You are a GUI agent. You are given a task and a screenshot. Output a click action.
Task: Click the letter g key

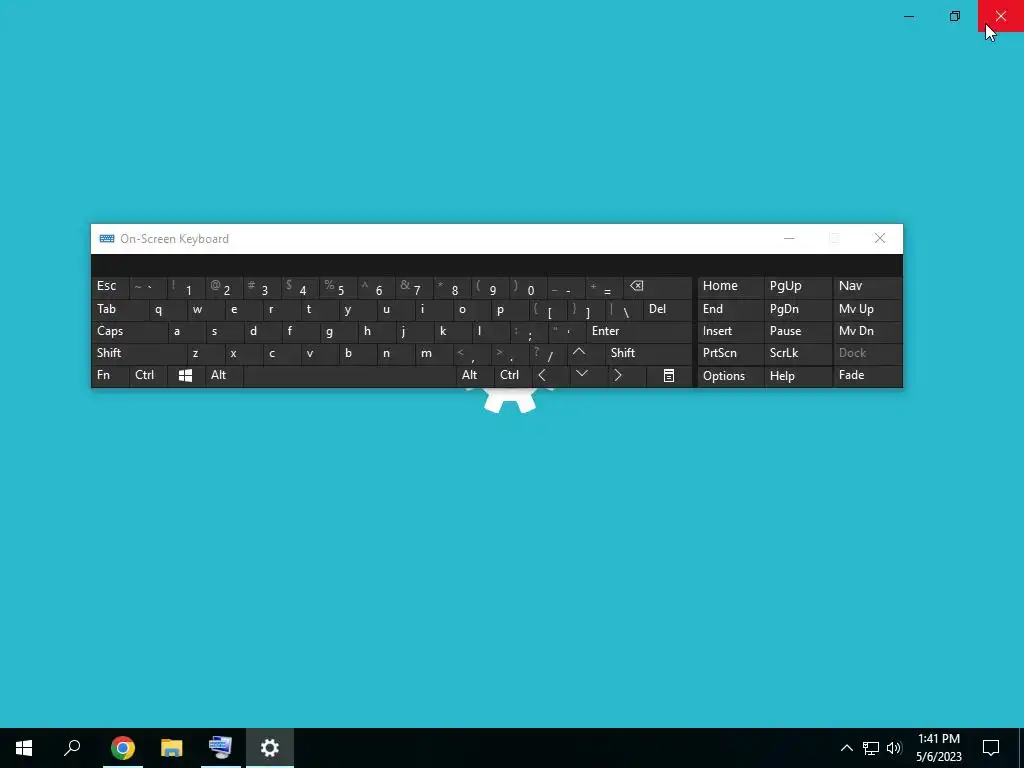338,331
